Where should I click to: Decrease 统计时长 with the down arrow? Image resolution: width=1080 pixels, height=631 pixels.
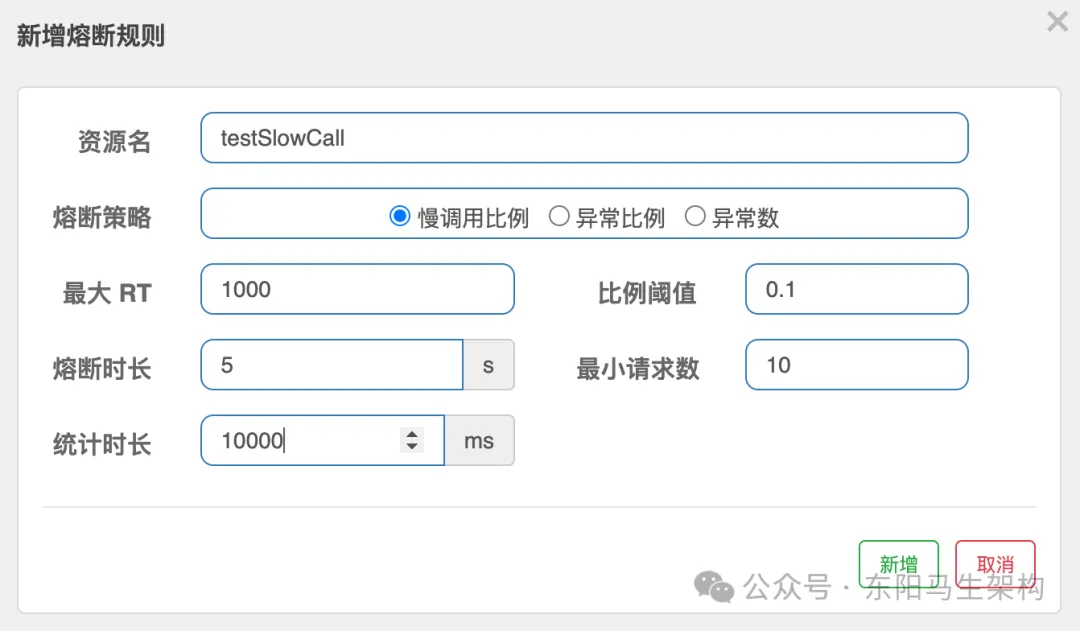coord(411,447)
